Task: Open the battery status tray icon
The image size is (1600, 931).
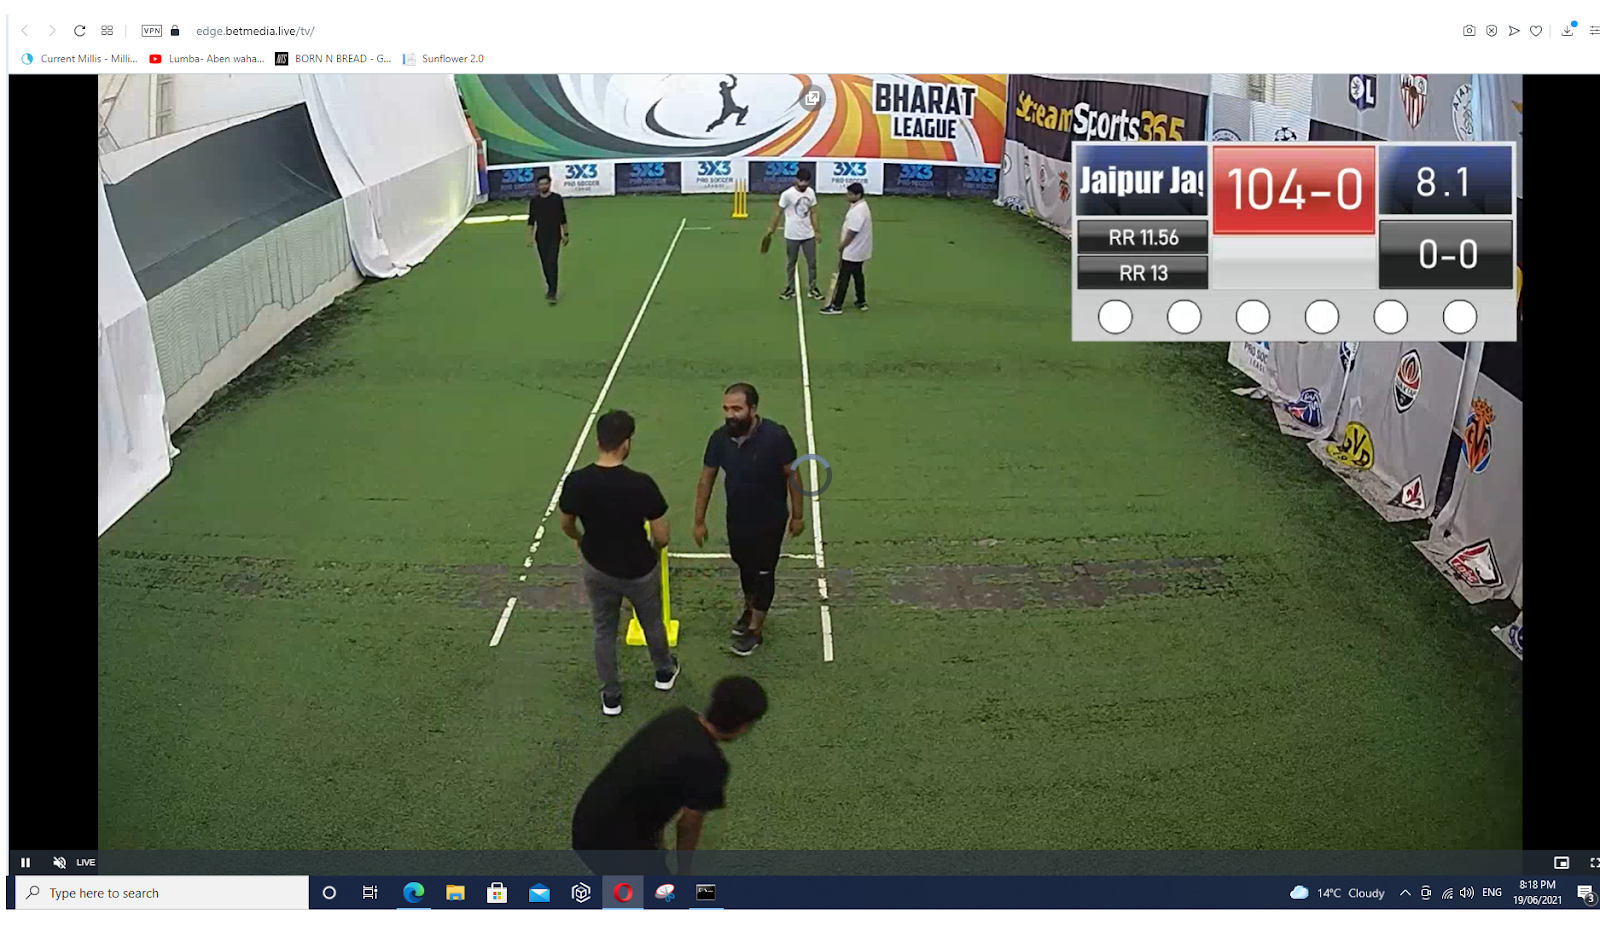Action: [x=1426, y=893]
